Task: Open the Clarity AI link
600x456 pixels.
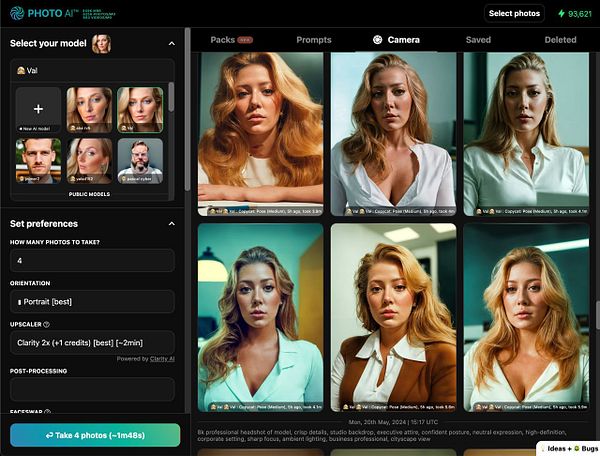Action: pos(162,359)
